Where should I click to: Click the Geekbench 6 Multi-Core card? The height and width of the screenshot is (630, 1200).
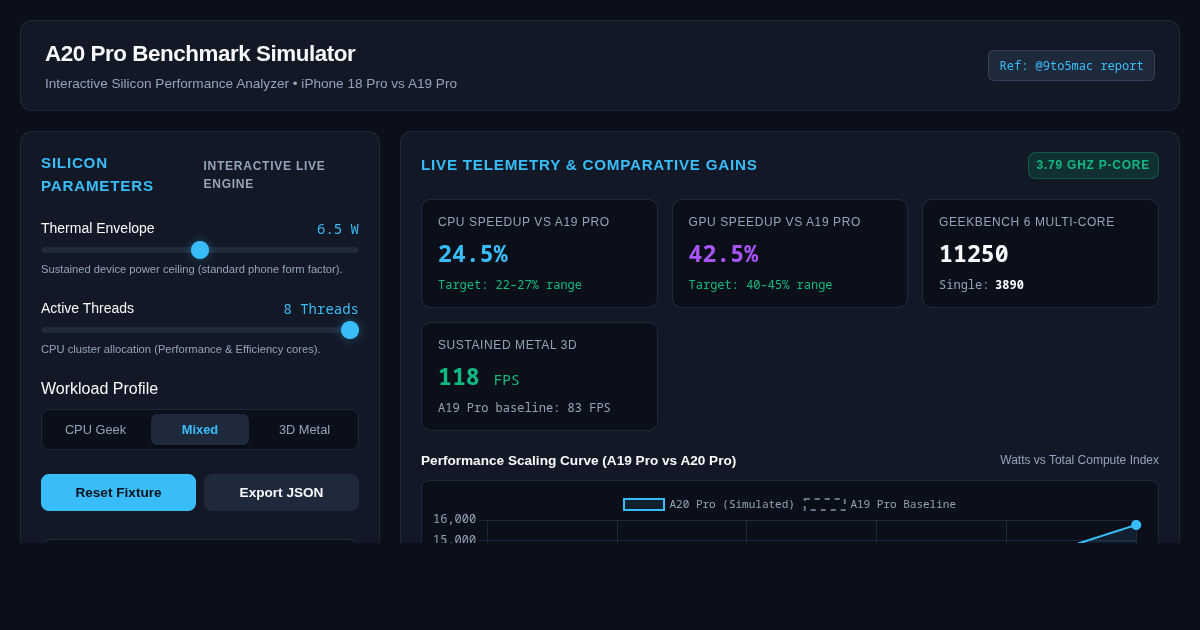1040,253
